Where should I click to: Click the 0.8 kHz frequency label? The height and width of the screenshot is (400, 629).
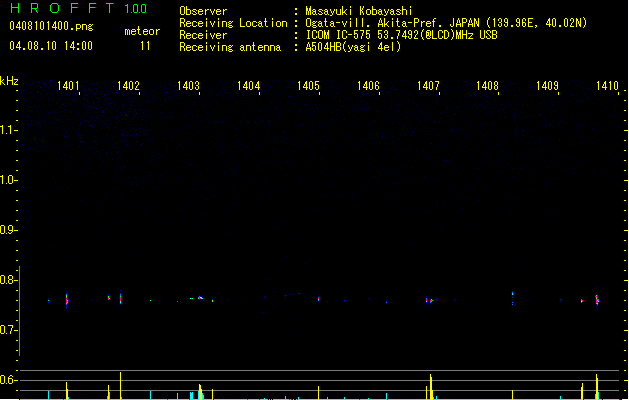point(8,280)
